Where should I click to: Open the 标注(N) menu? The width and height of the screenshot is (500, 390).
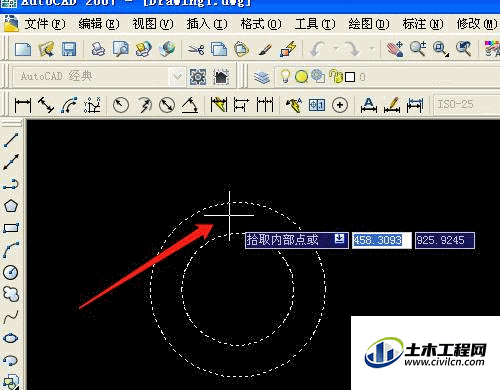coord(423,24)
